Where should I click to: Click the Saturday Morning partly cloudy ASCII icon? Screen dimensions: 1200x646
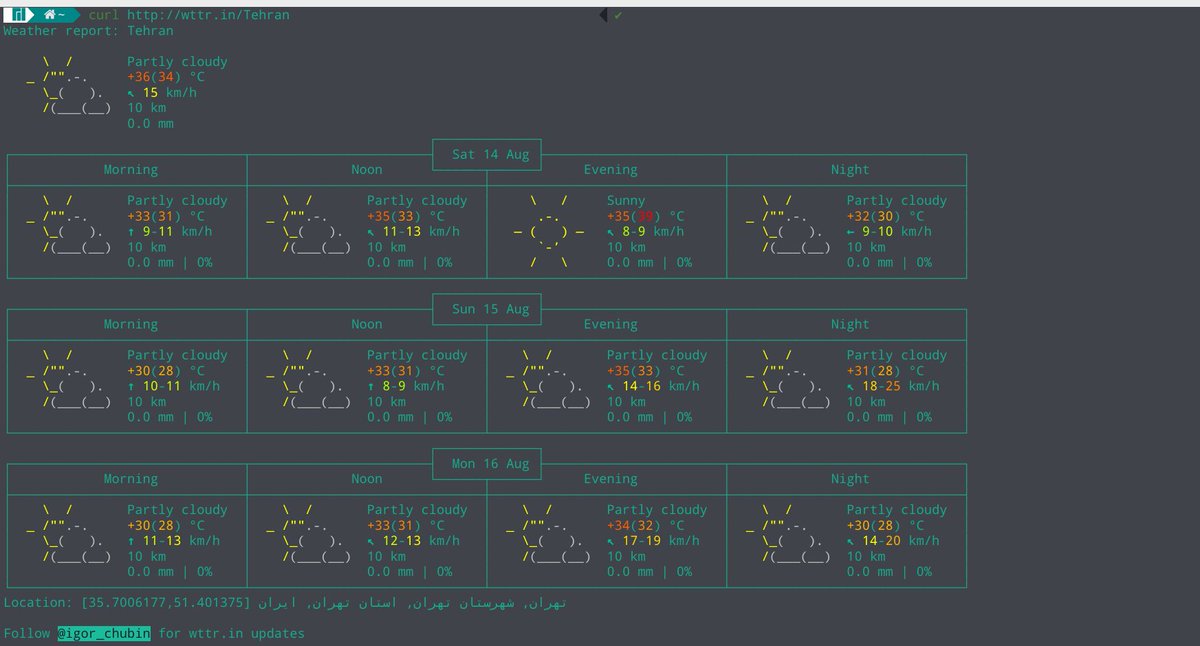70,224
